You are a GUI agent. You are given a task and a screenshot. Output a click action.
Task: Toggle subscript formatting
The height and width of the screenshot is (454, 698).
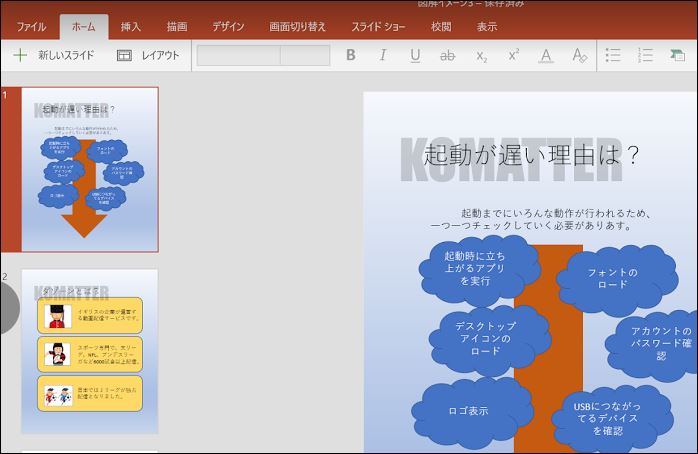tap(482, 56)
